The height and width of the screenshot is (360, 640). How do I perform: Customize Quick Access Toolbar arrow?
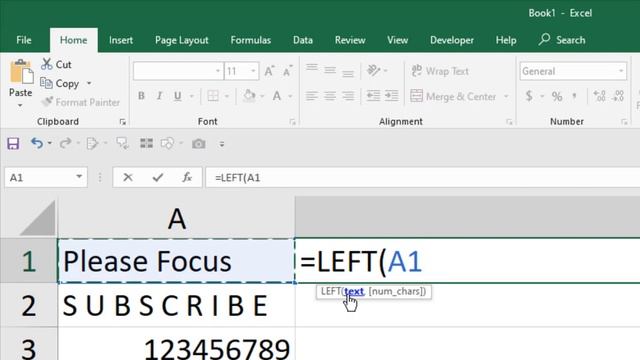tap(222, 144)
